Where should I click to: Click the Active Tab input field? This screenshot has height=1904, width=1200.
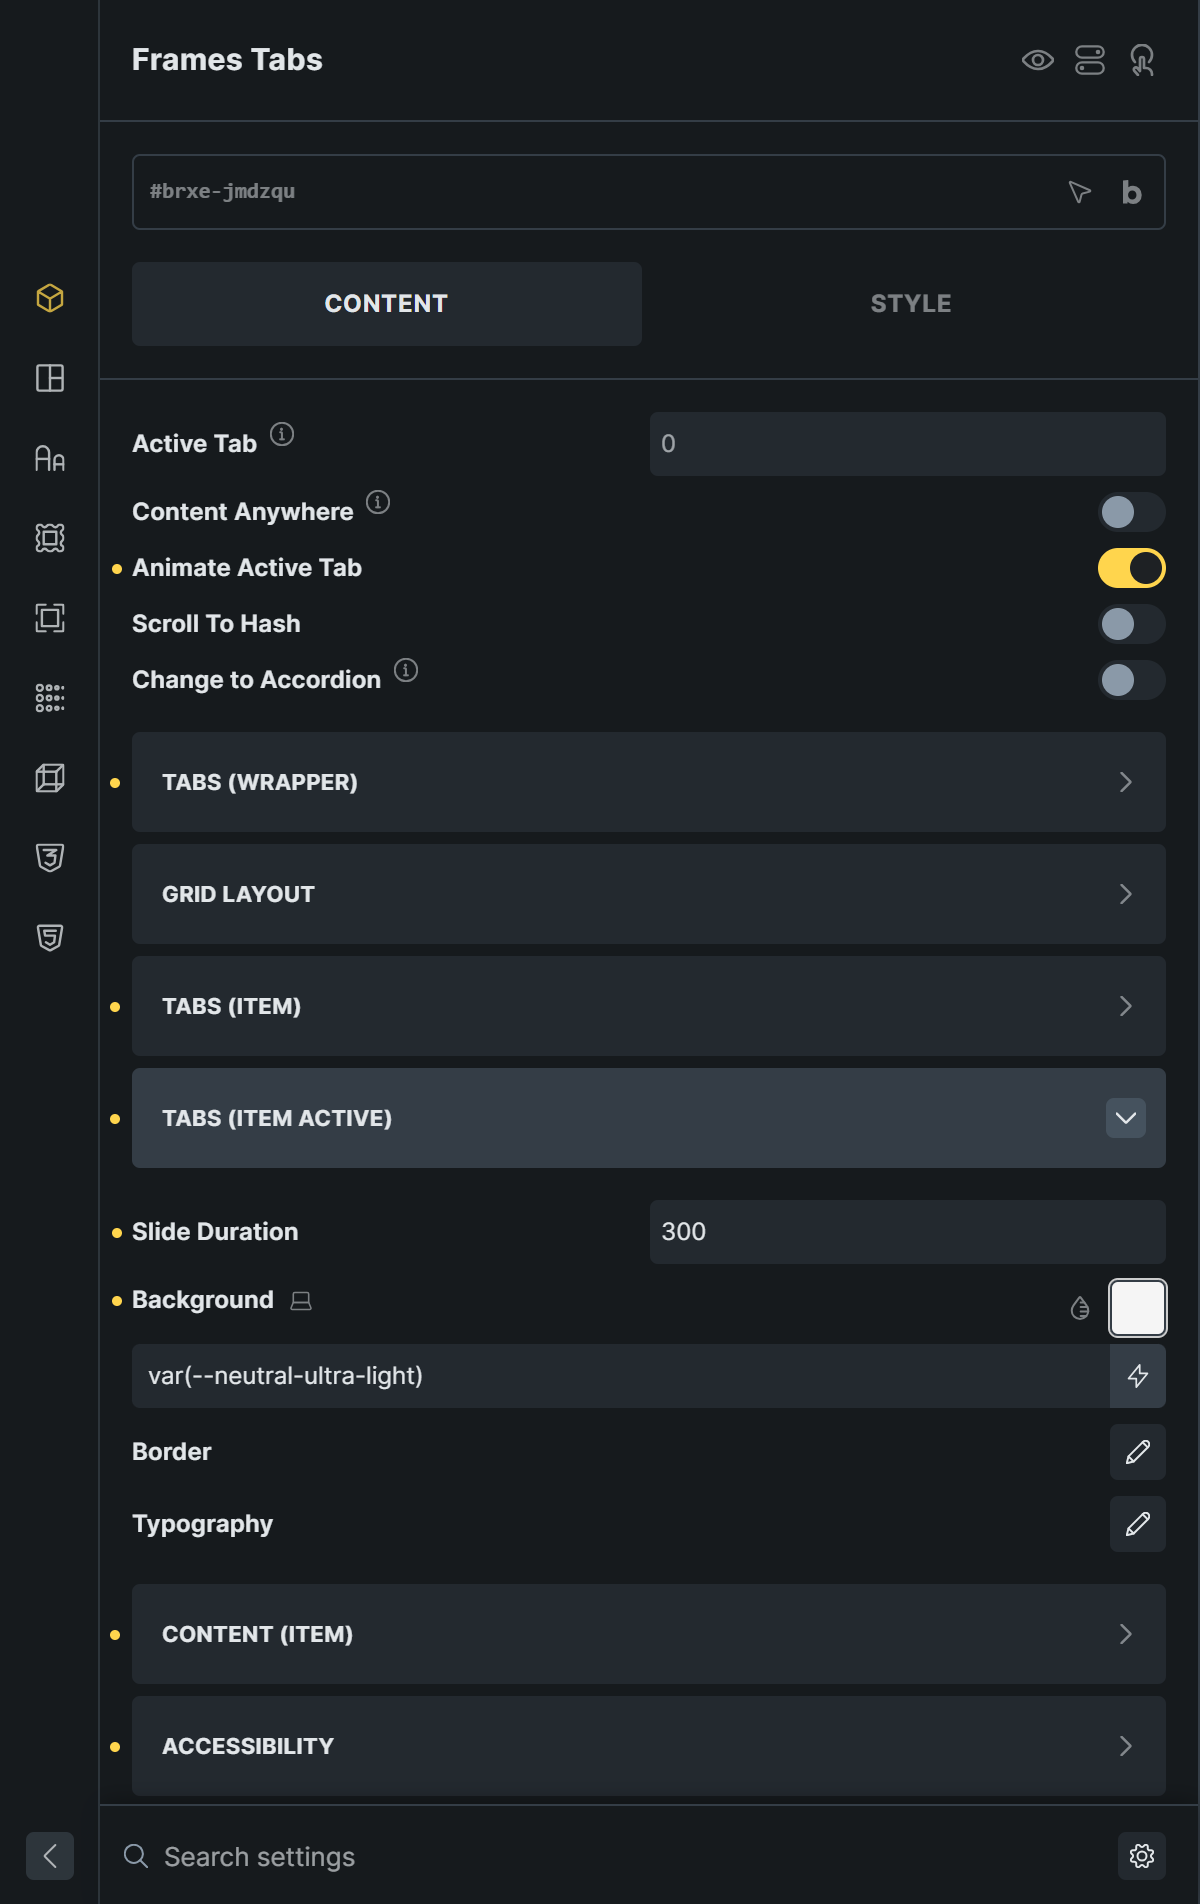pos(908,444)
